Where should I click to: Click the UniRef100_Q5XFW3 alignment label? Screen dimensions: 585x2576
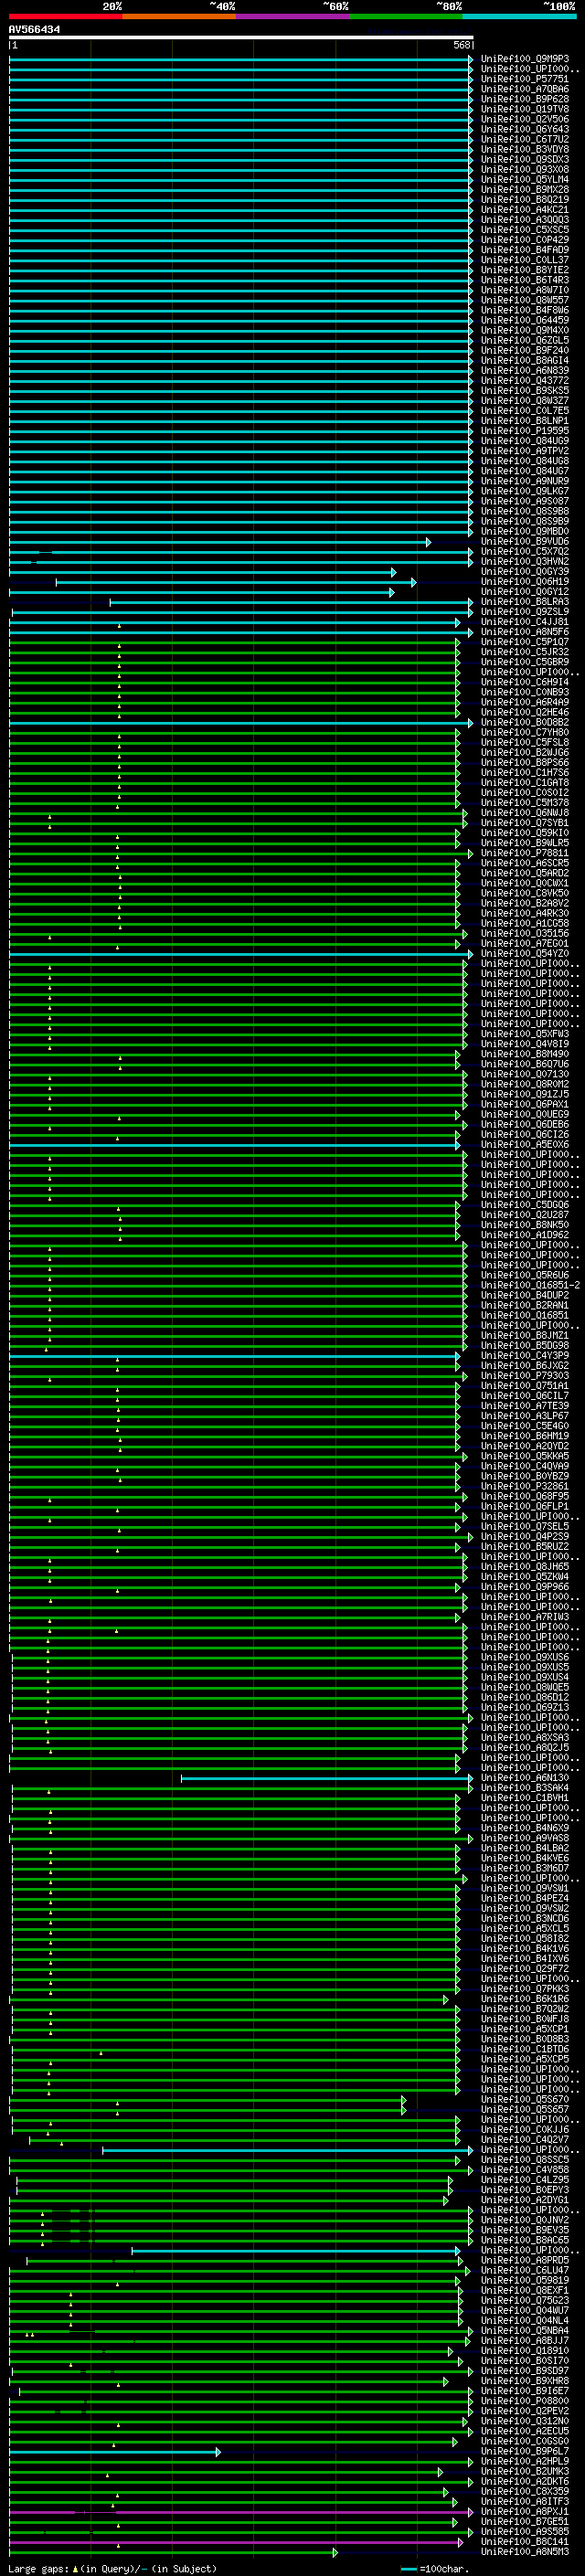click(x=525, y=1034)
